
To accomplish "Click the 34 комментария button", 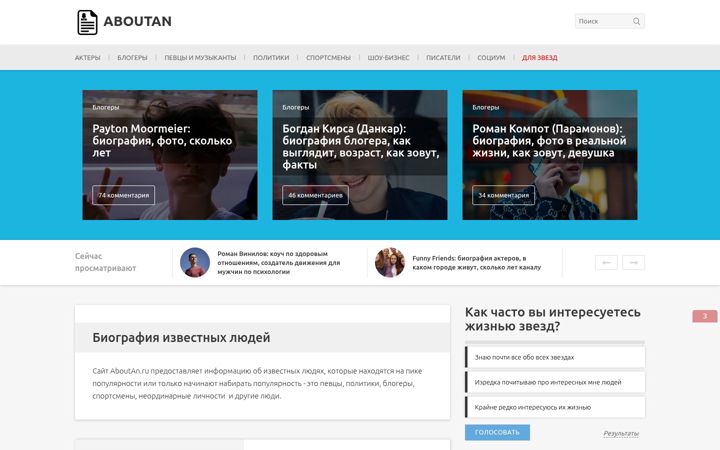I will [x=504, y=195].
